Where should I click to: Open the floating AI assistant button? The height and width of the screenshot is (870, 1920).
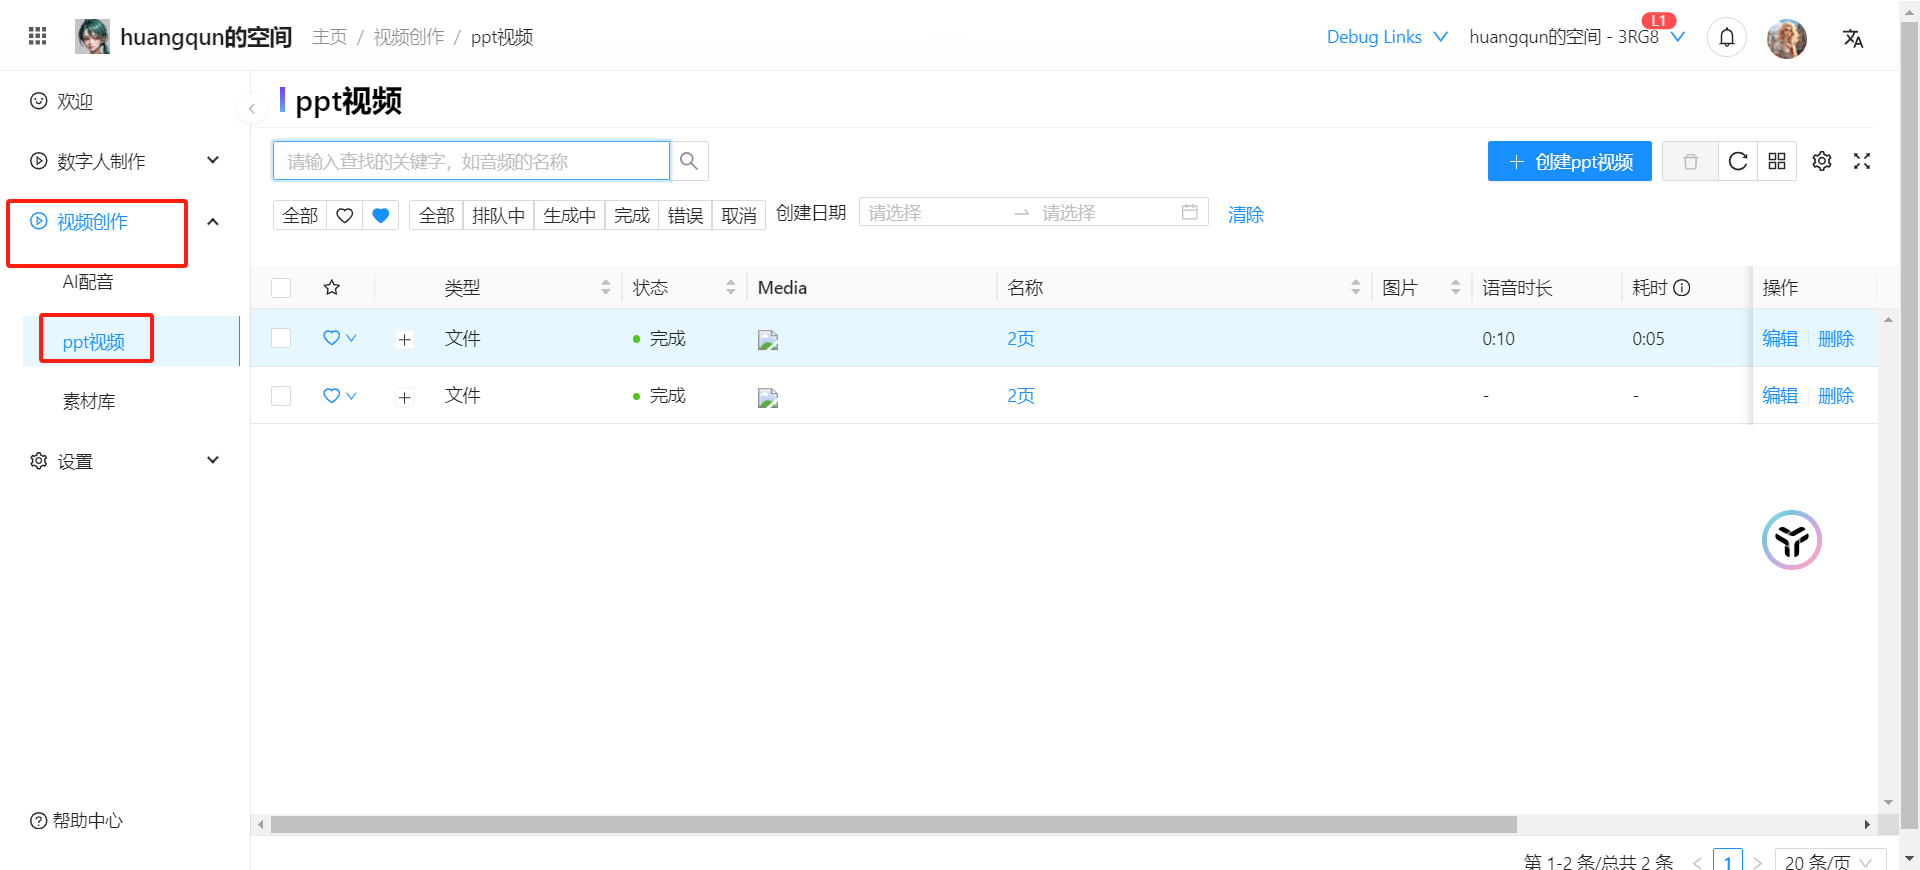(x=1791, y=540)
